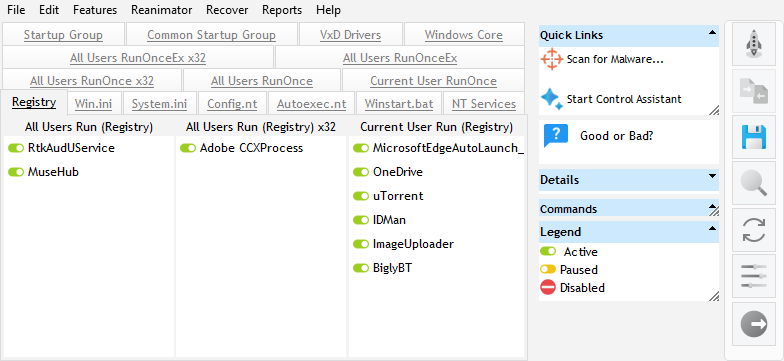
Task: Disable the OneDrive startup switch
Action: coord(361,172)
